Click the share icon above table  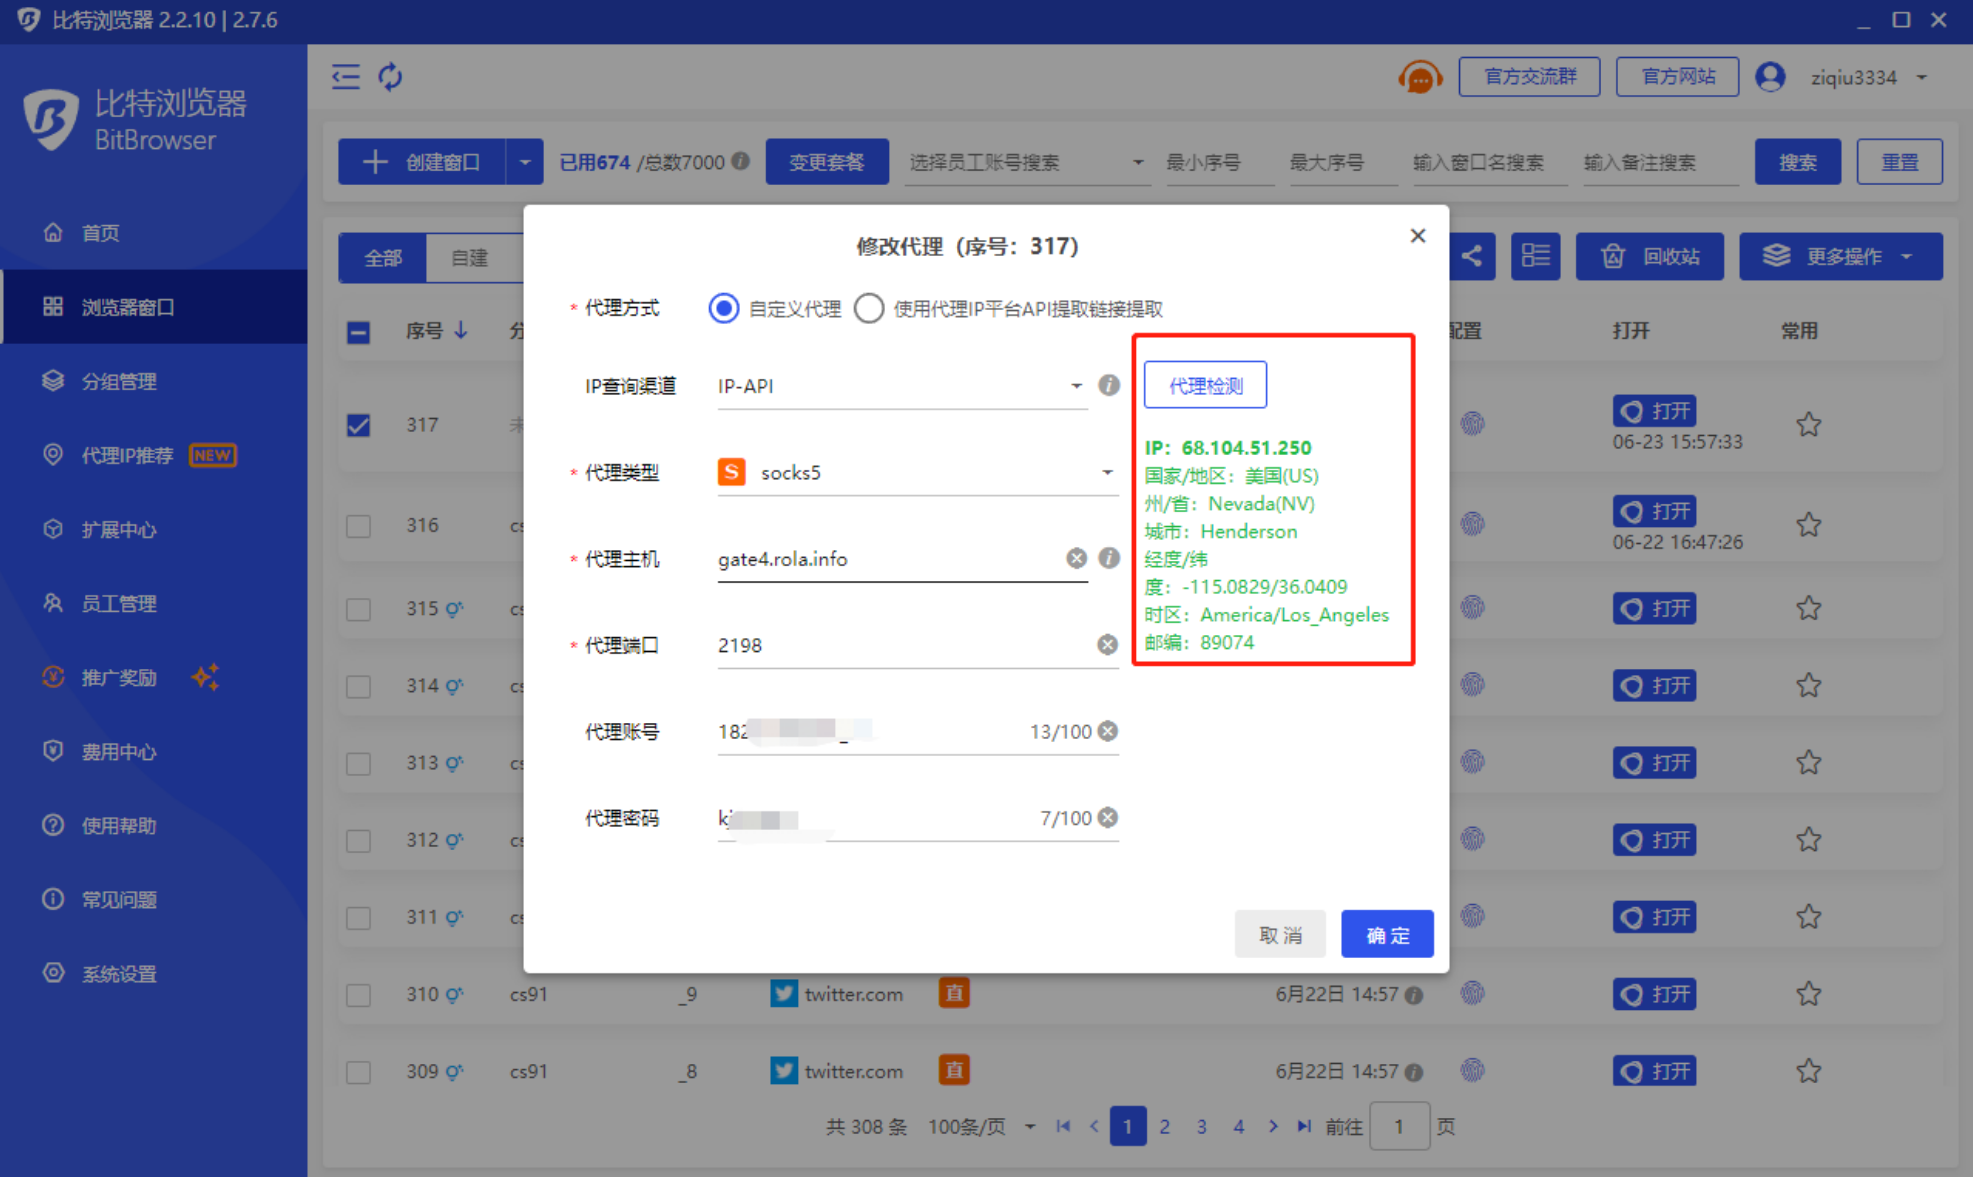click(x=1471, y=256)
